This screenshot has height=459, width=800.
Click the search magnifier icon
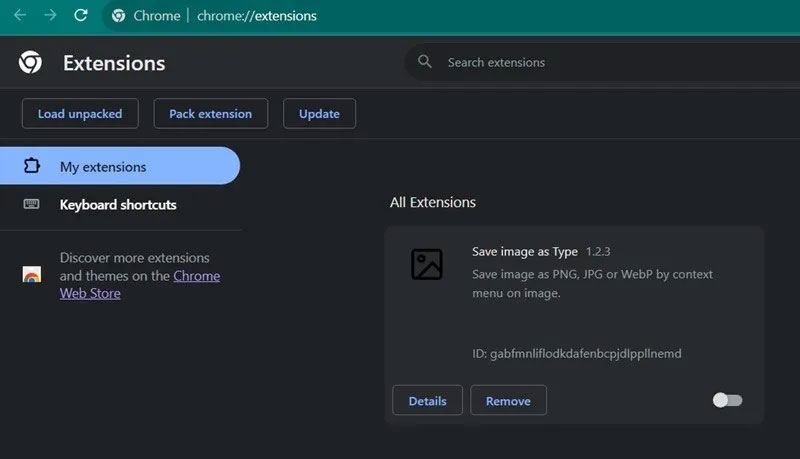click(425, 62)
